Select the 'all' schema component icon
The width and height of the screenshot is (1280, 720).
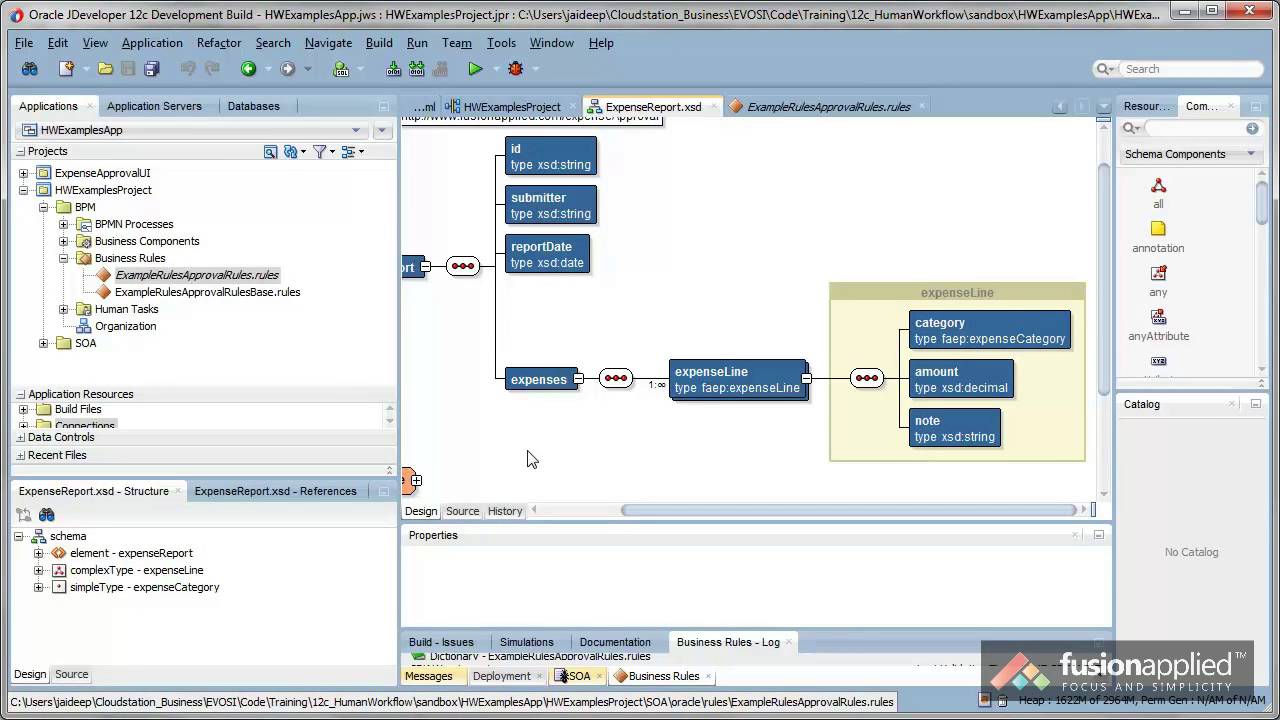pyautogui.click(x=1158, y=185)
